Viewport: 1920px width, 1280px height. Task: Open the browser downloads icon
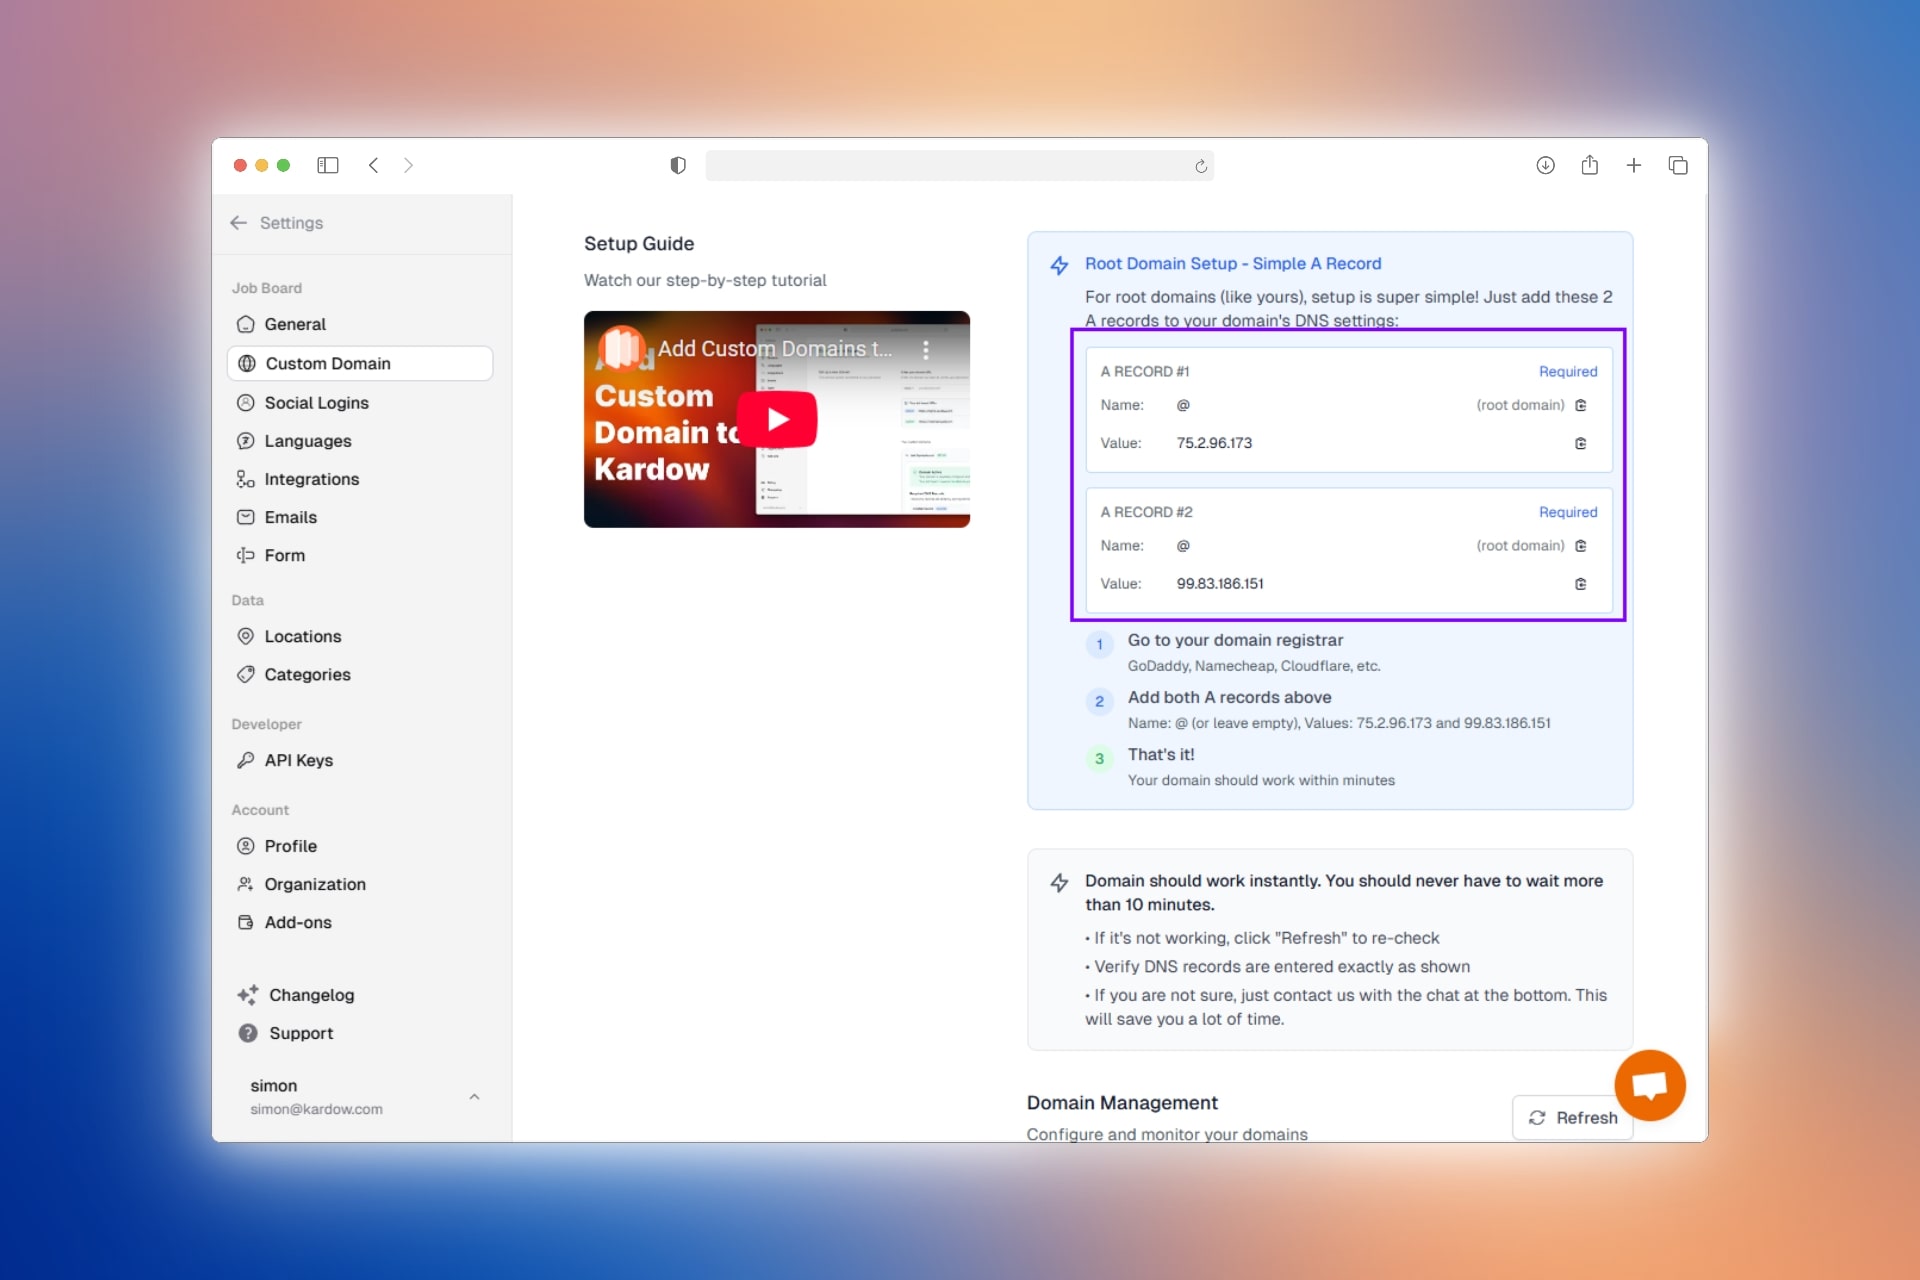point(1545,165)
